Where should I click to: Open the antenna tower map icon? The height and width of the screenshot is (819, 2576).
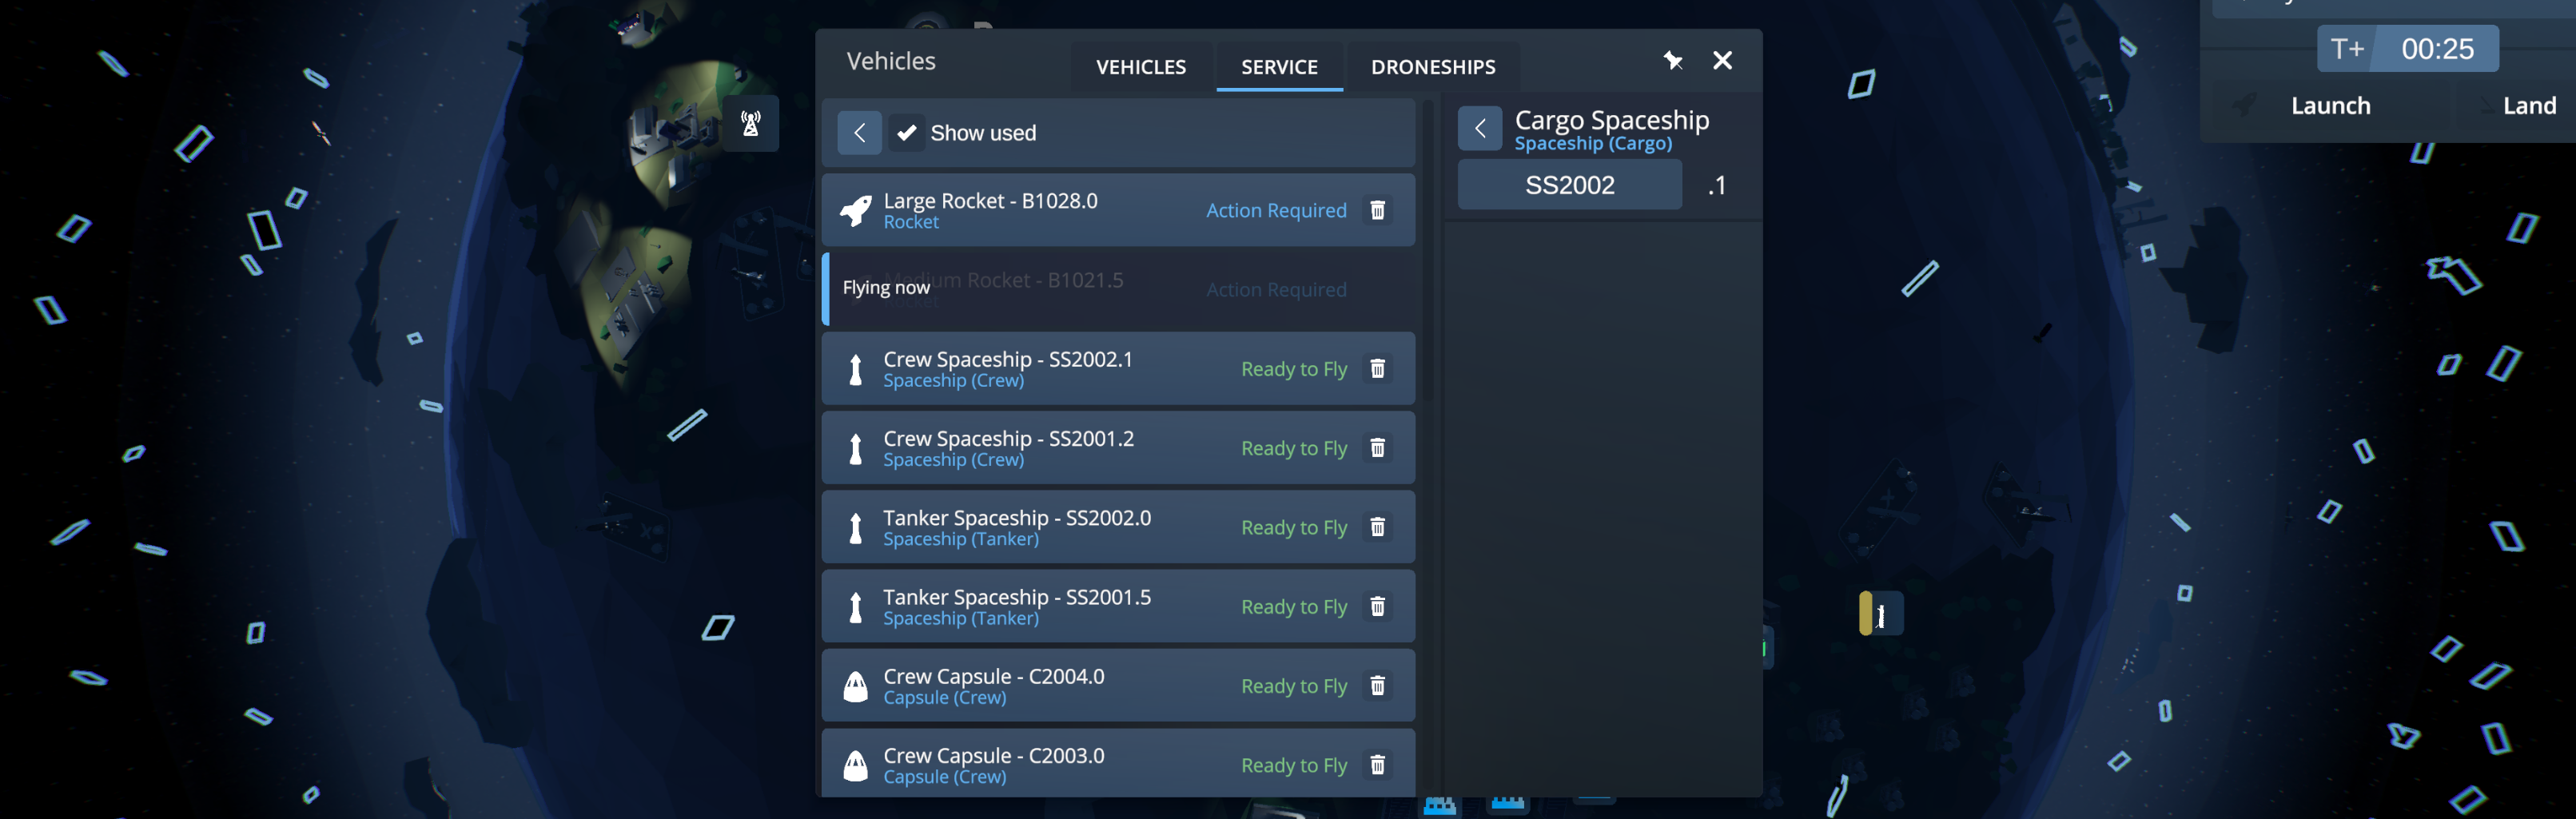pyautogui.click(x=750, y=123)
